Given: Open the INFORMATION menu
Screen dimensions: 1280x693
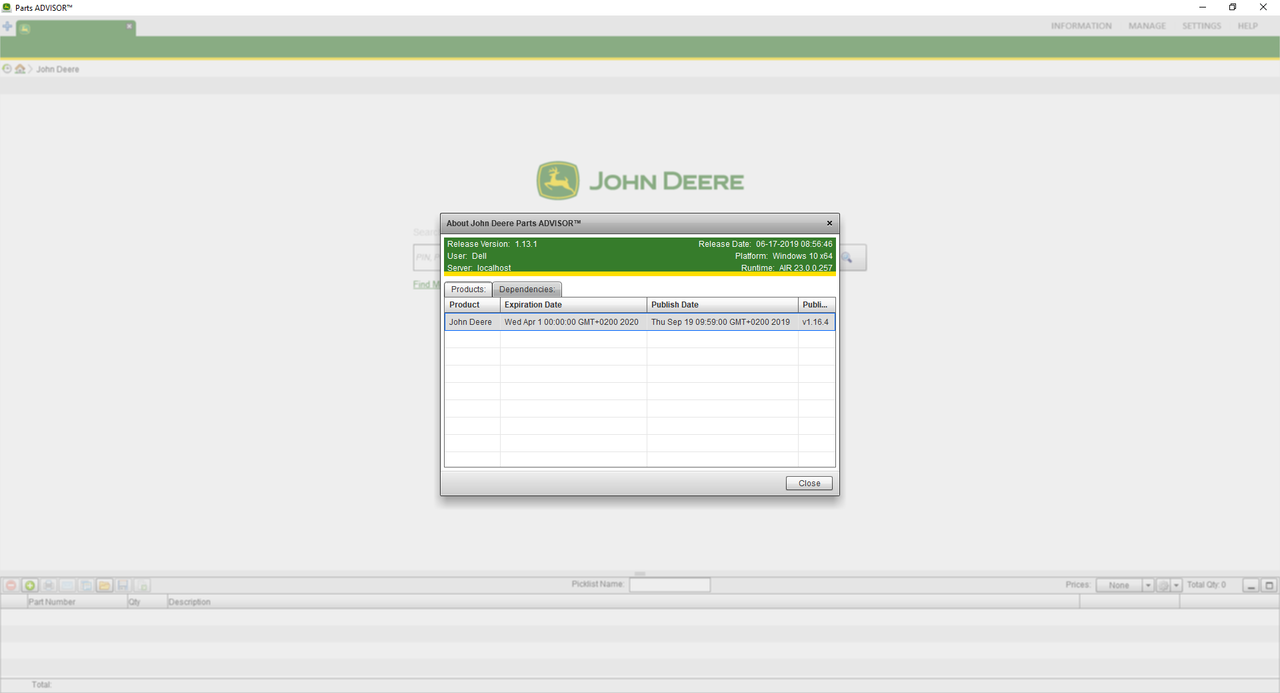Looking at the screenshot, I should pos(1081,26).
